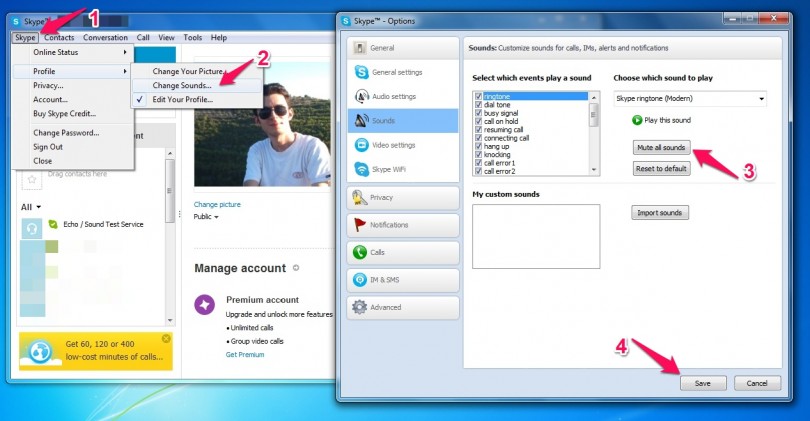
Task: Open Privacy section with key icon
Action: pyautogui.click(x=360, y=198)
